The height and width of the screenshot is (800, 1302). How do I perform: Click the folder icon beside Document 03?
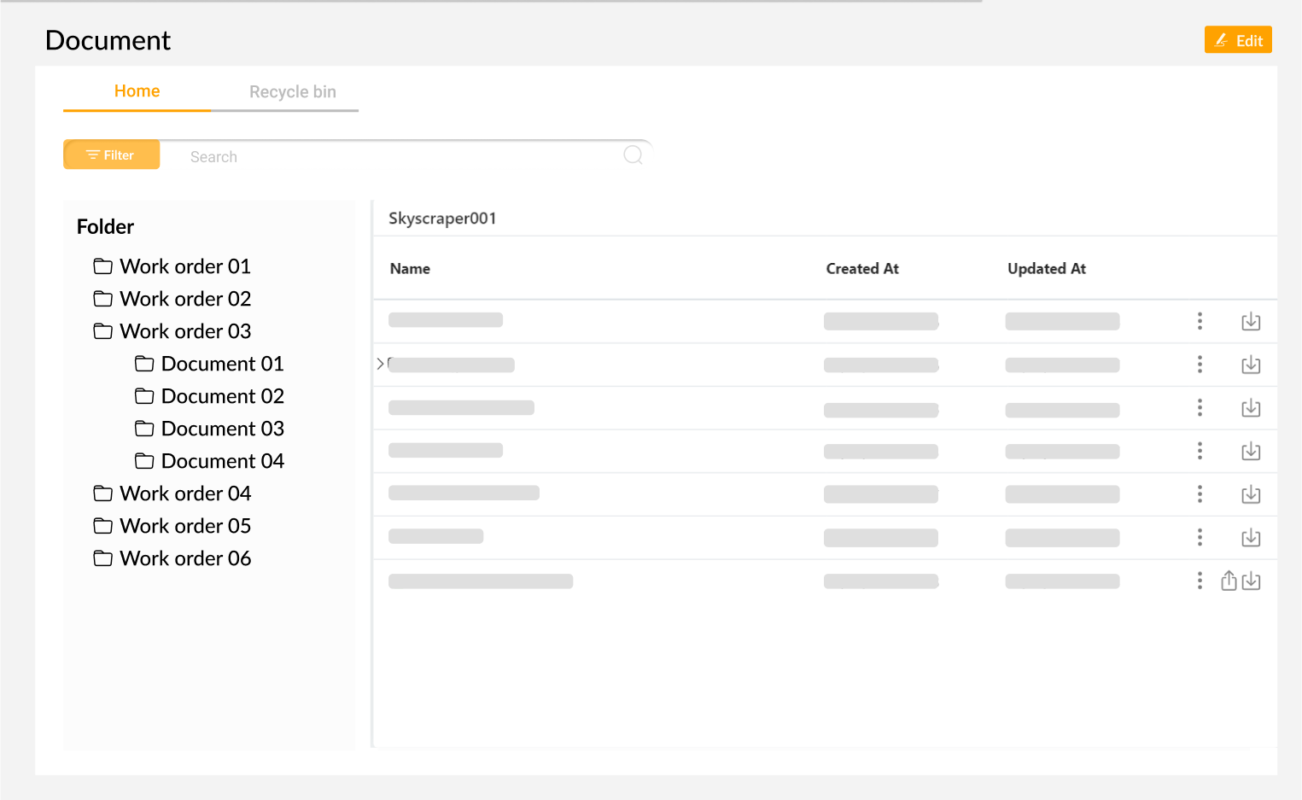pos(145,428)
